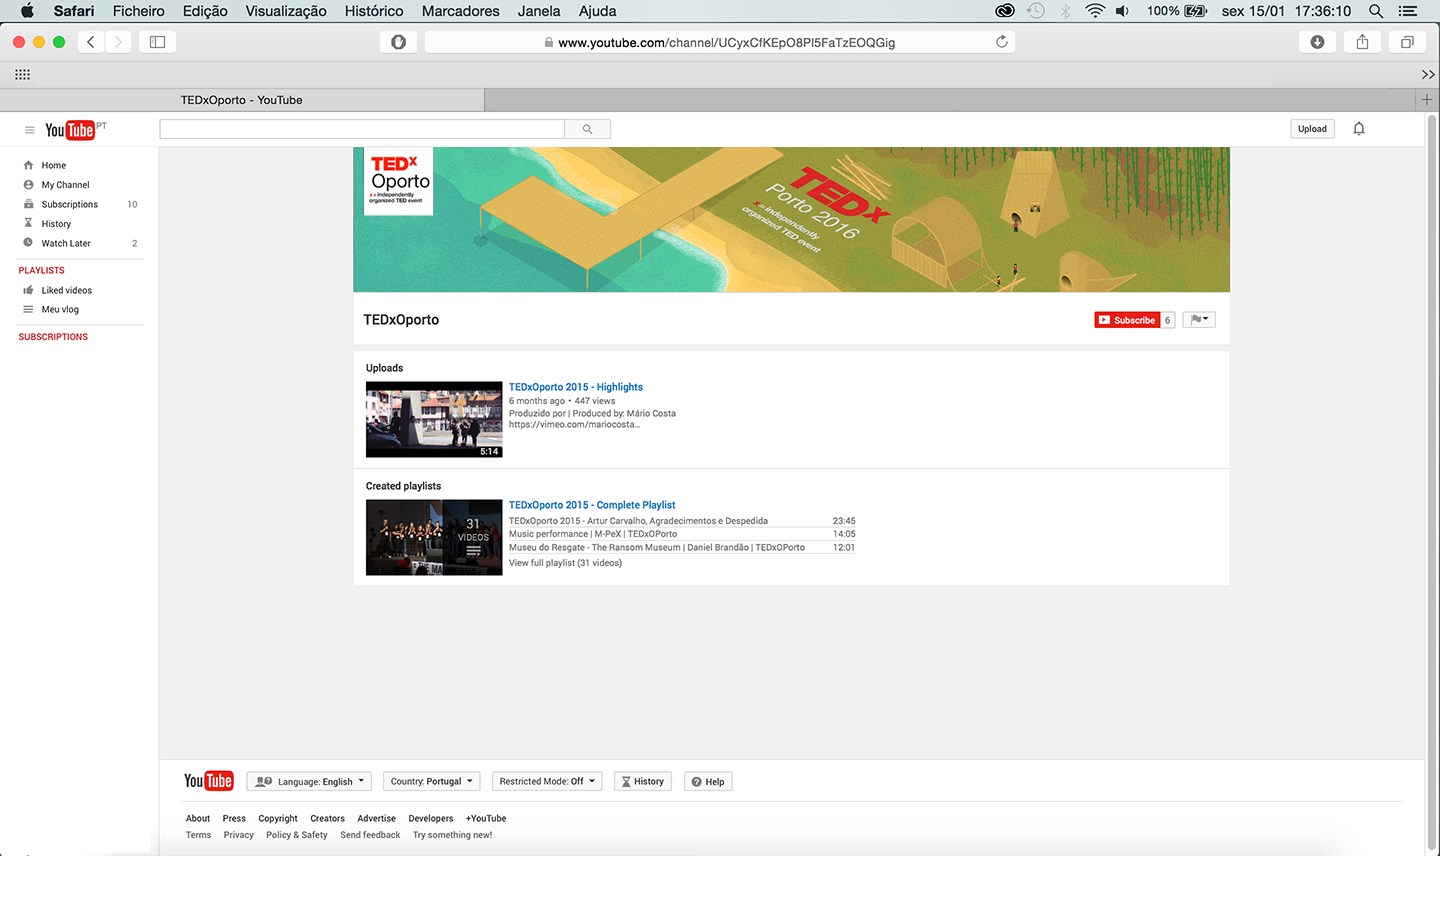Click footer YouTube logo
The image size is (1440, 900).
click(208, 781)
